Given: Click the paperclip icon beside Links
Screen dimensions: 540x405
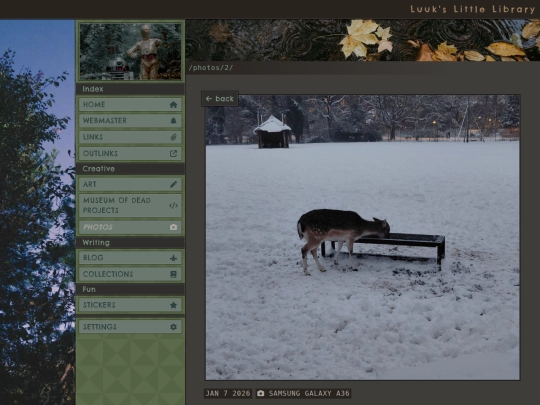Looking at the screenshot, I should (x=173, y=137).
